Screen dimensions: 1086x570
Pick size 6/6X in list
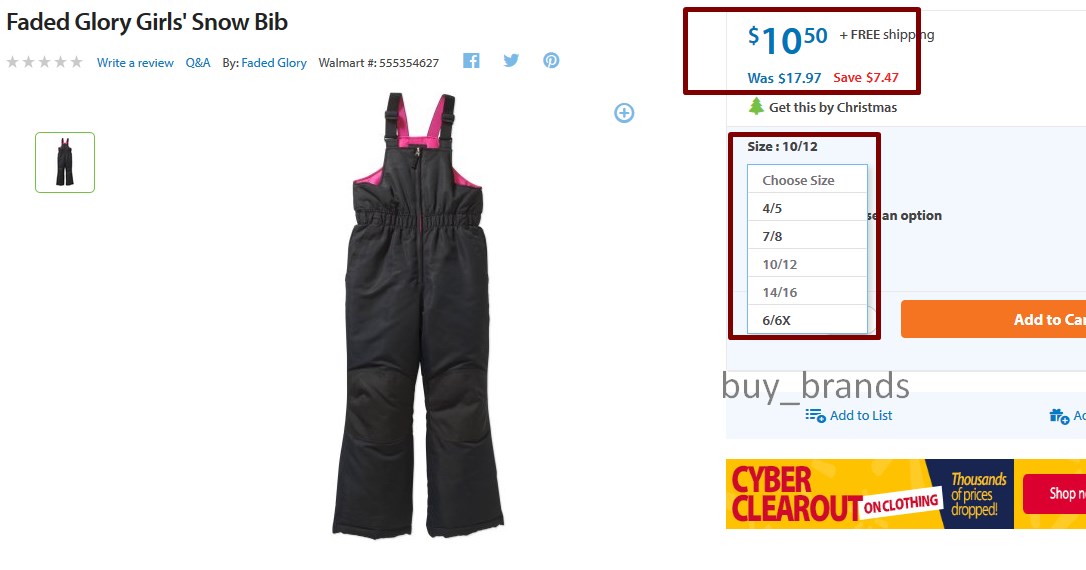click(808, 320)
